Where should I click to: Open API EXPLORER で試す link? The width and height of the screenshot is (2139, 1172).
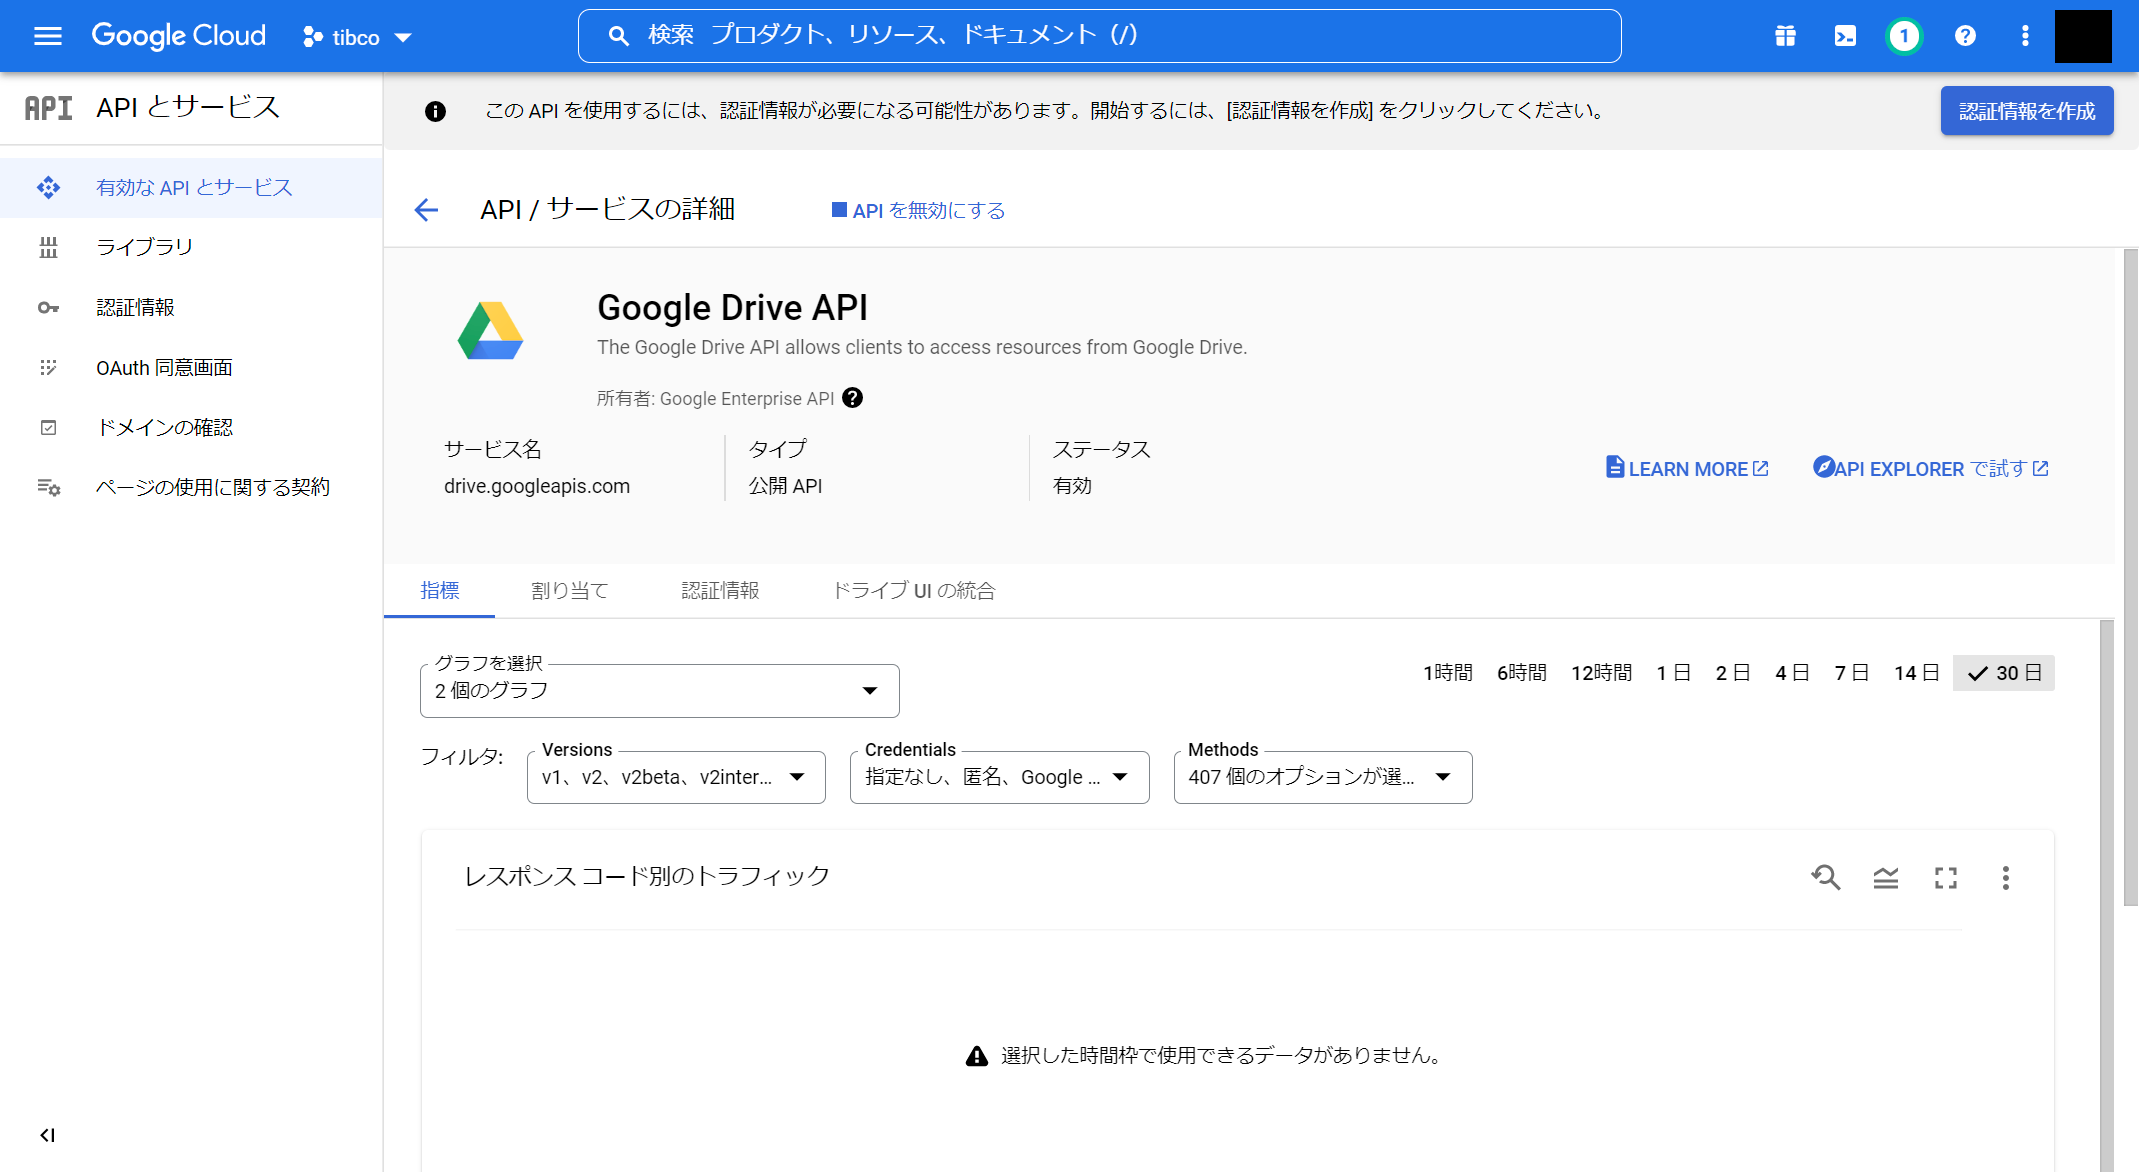1931,468
